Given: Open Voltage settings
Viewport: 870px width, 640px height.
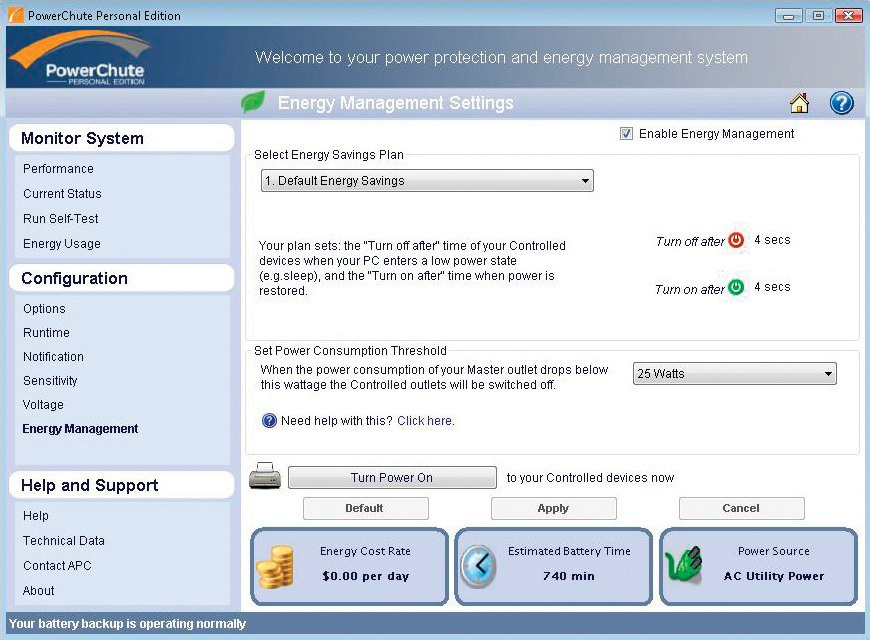Looking at the screenshot, I should [x=43, y=405].
